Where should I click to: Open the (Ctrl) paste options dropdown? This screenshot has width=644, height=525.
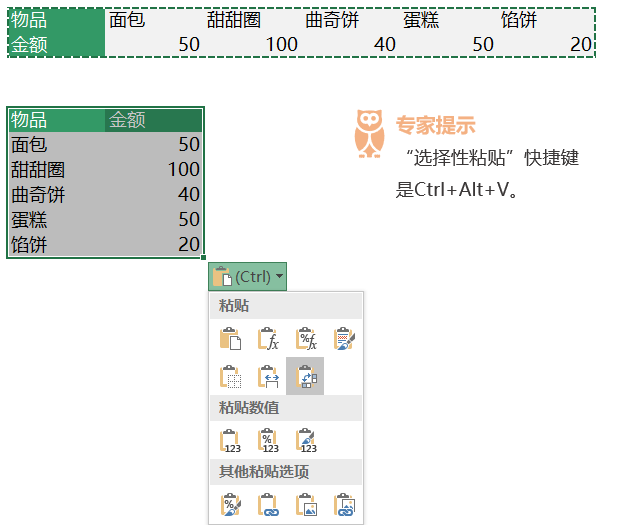249,276
